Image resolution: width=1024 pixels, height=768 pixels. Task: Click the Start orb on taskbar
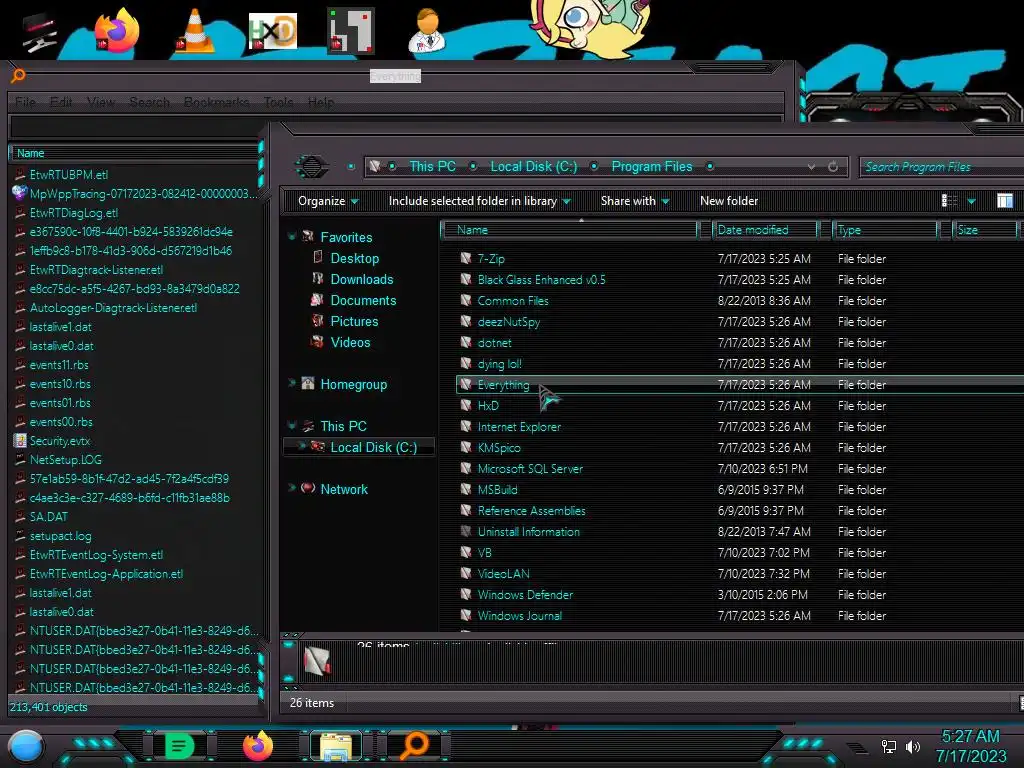pyautogui.click(x=26, y=746)
